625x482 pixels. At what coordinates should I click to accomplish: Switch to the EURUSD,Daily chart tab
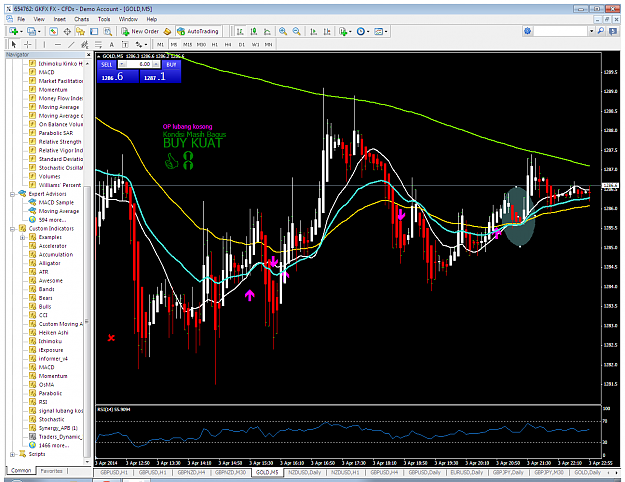(466, 472)
